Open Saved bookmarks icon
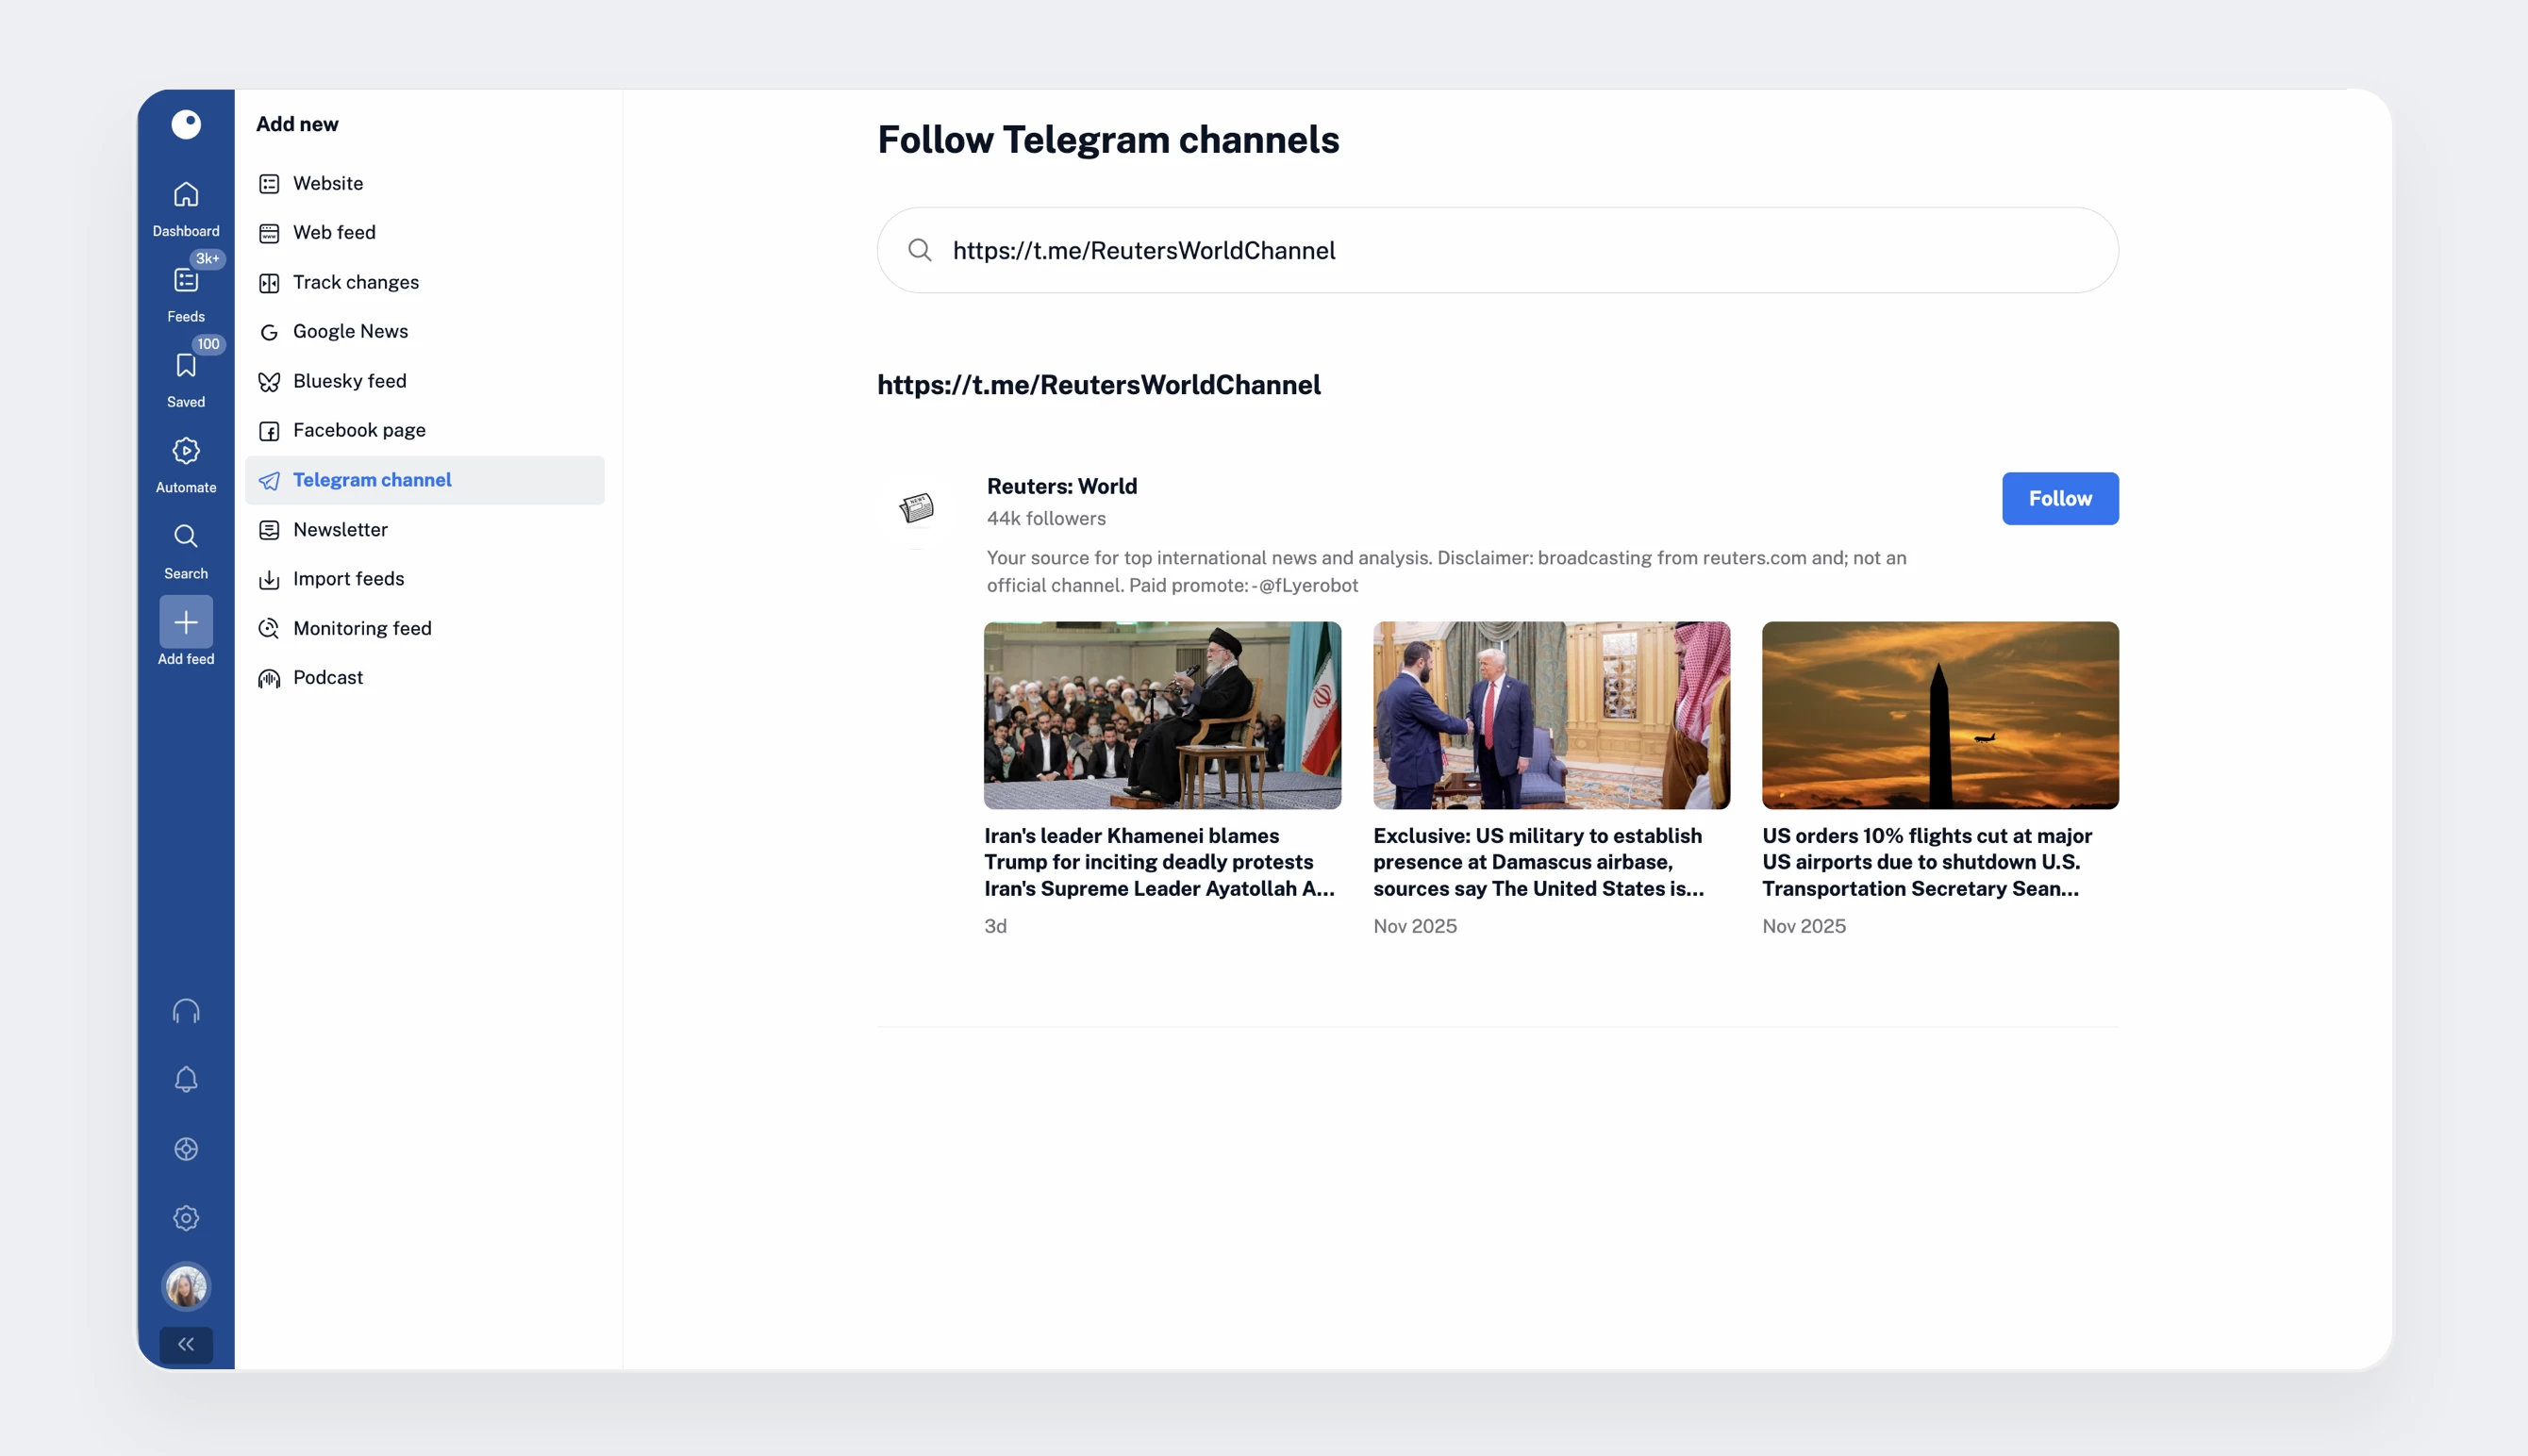This screenshot has width=2528, height=1456. [x=186, y=367]
